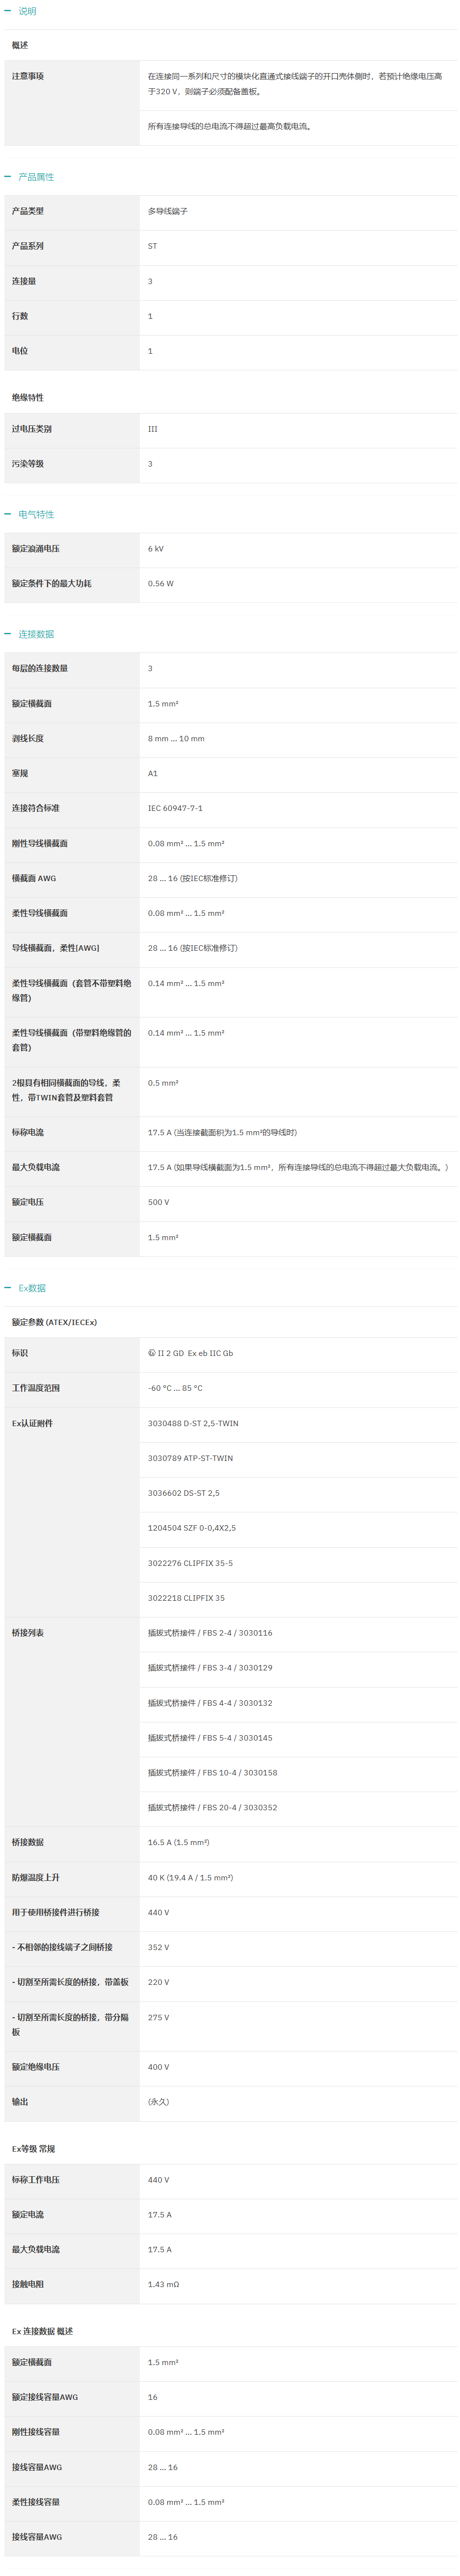Select the 额定接线容量AWG label
The image size is (460, 2576).
(45, 2397)
